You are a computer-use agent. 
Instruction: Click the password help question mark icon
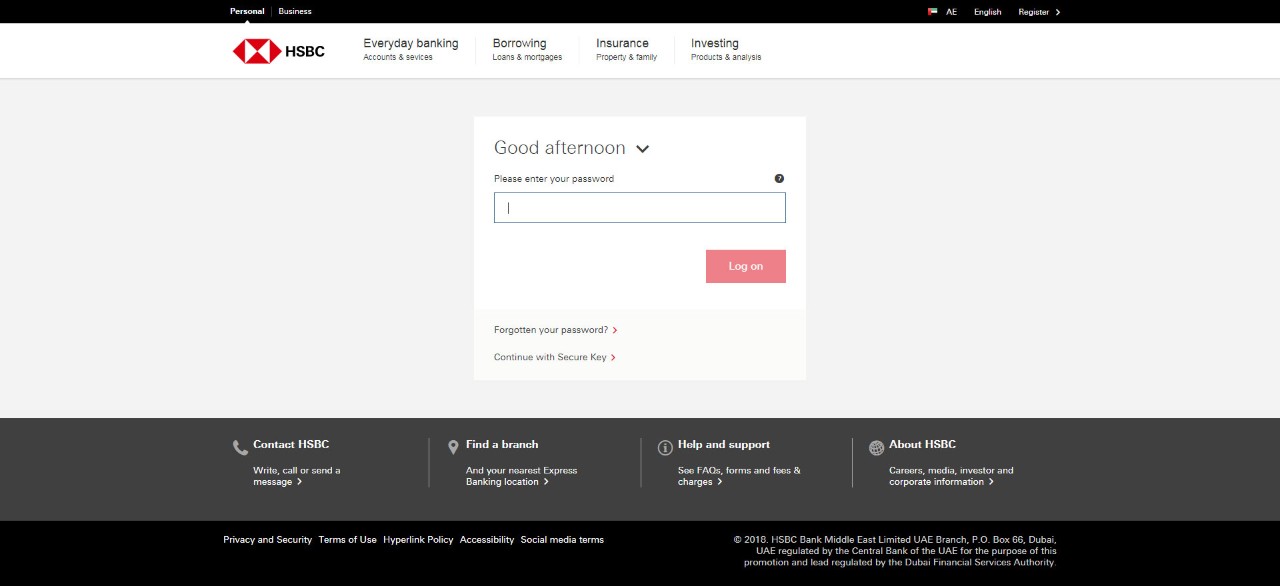tap(779, 178)
